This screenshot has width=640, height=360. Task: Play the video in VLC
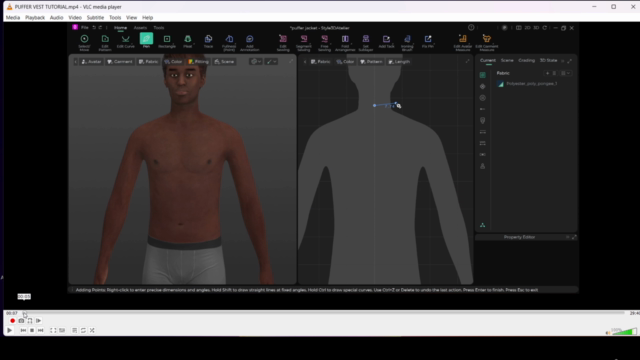pos(9,331)
